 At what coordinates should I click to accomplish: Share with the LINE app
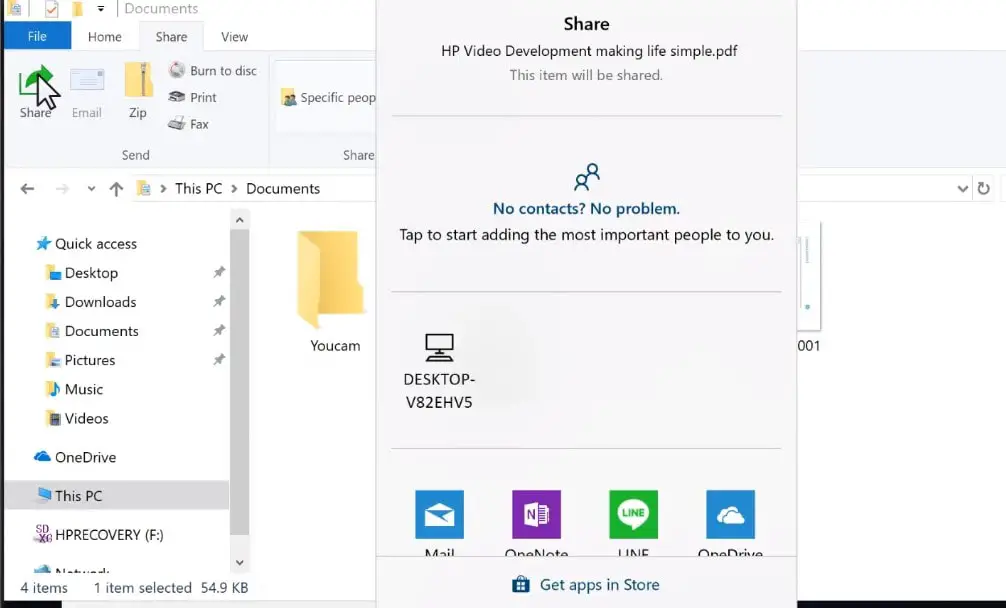(x=633, y=523)
